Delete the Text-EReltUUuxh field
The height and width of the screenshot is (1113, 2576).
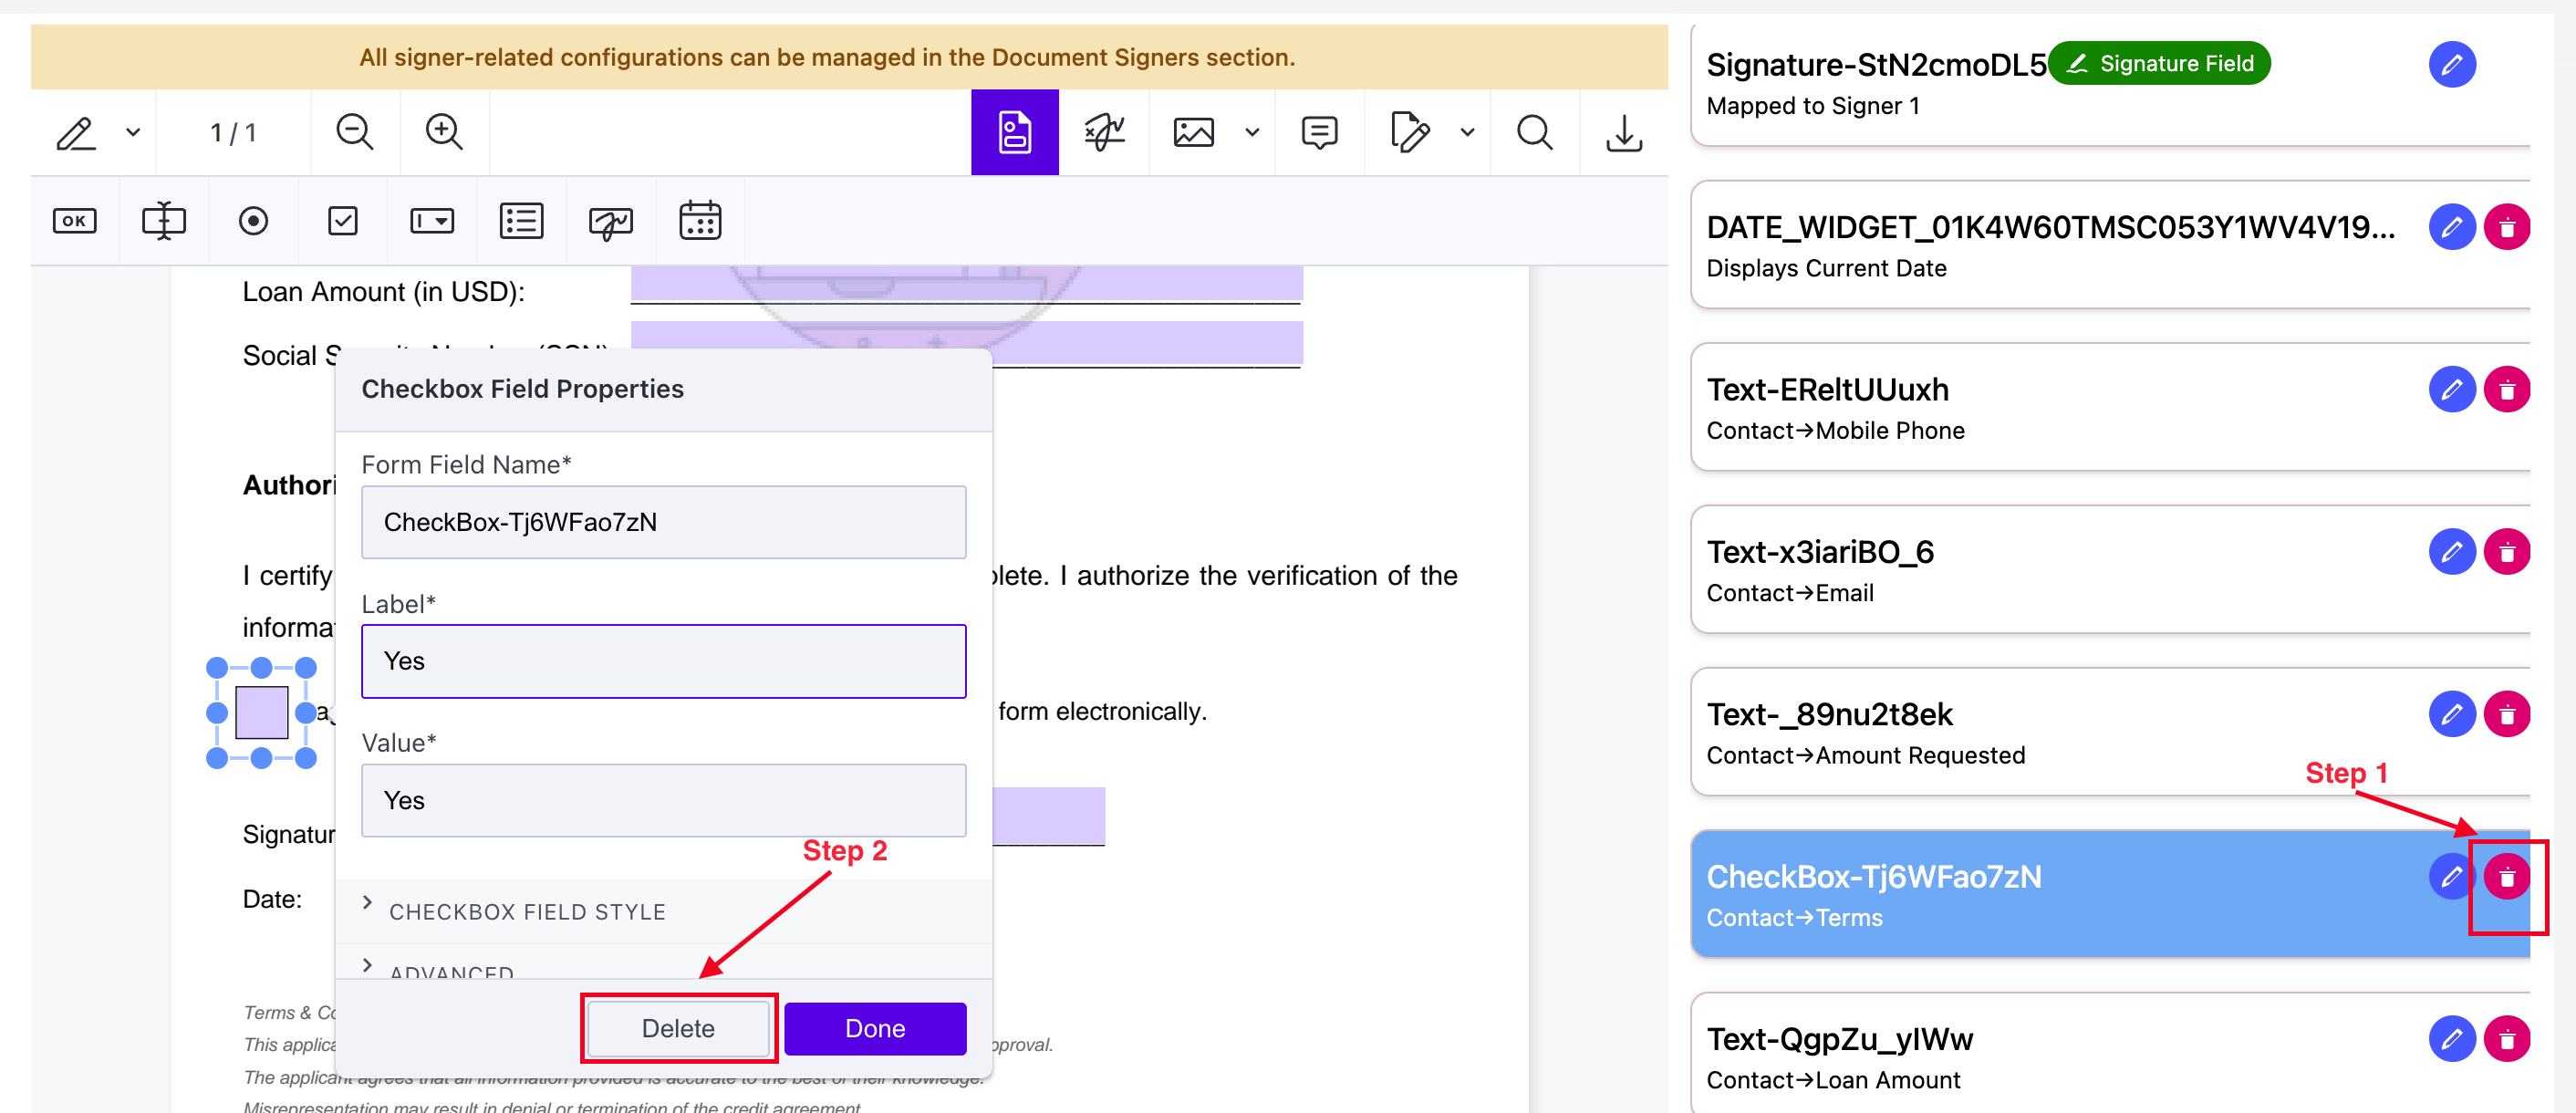(2507, 389)
